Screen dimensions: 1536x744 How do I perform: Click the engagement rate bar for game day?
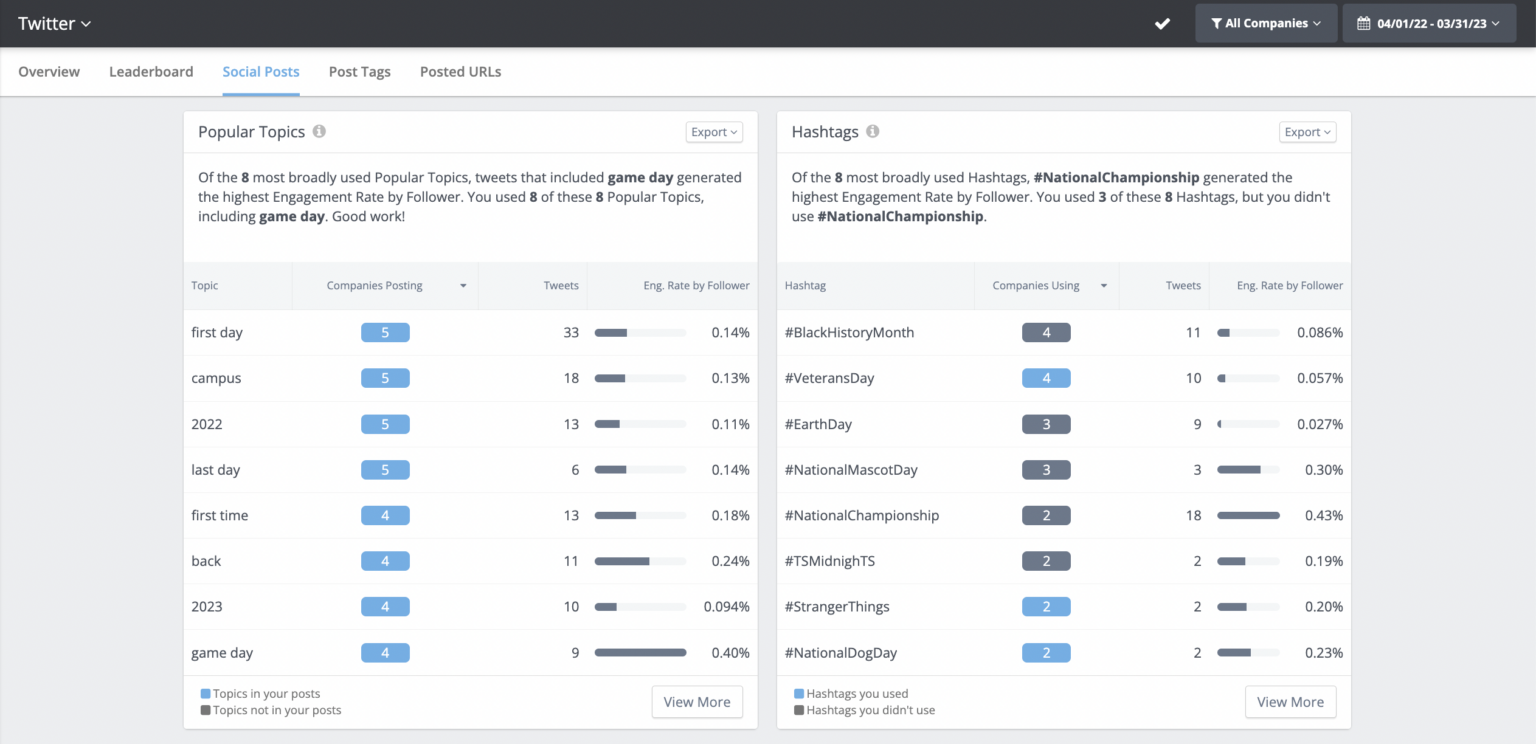(x=640, y=652)
